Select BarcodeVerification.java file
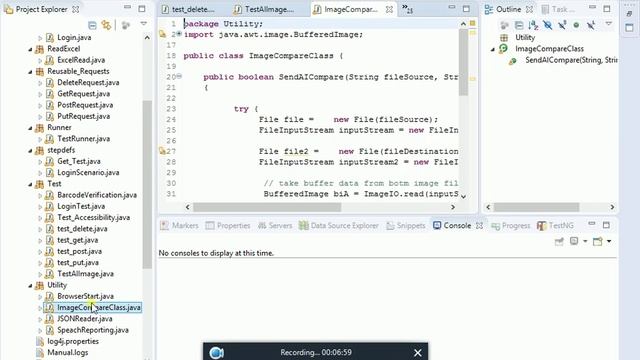 point(97,195)
